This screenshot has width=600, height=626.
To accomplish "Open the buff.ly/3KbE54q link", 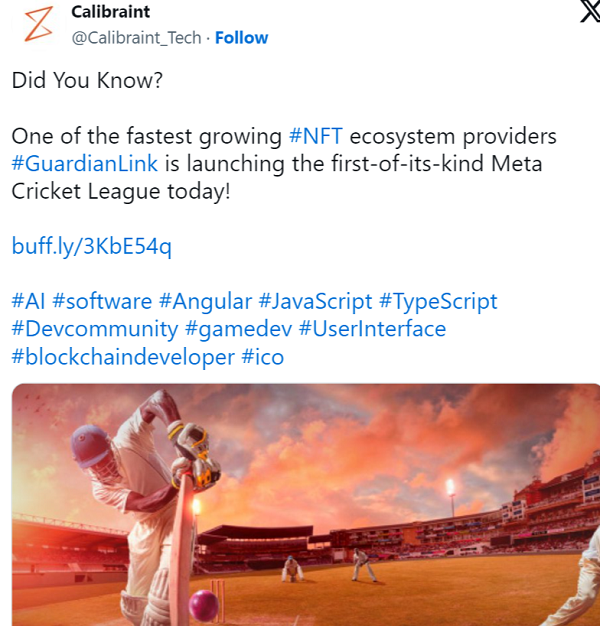I will click(92, 246).
